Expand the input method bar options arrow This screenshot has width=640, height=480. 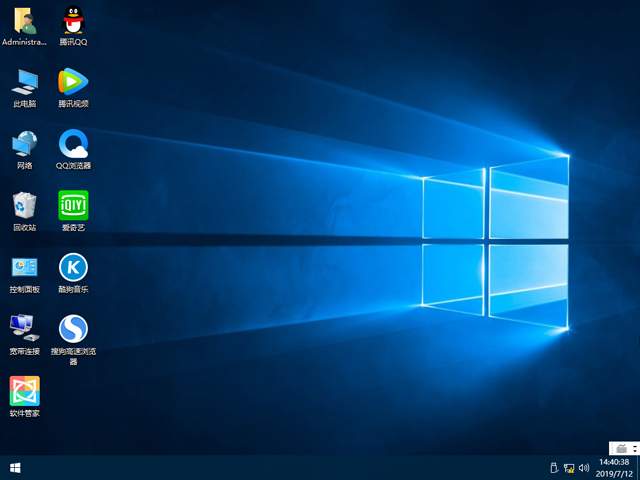632,447
